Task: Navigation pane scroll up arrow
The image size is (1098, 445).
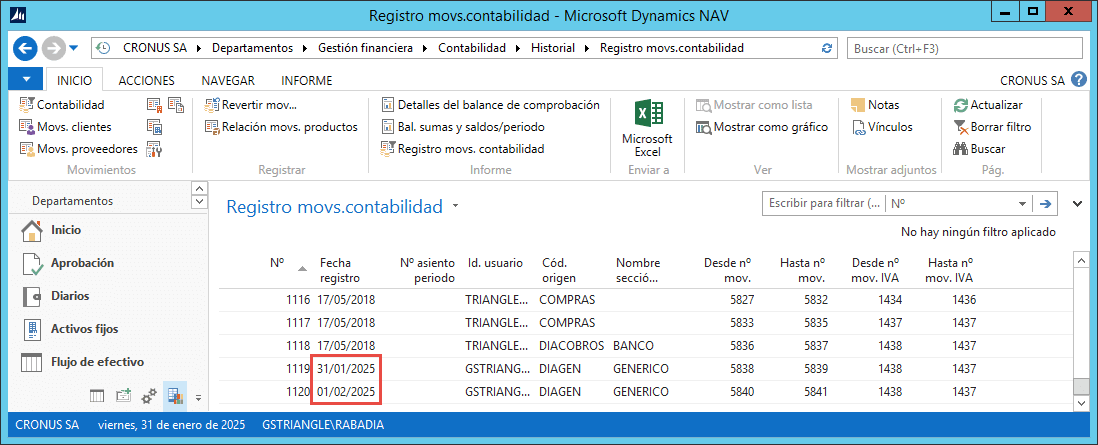Action: [200, 189]
